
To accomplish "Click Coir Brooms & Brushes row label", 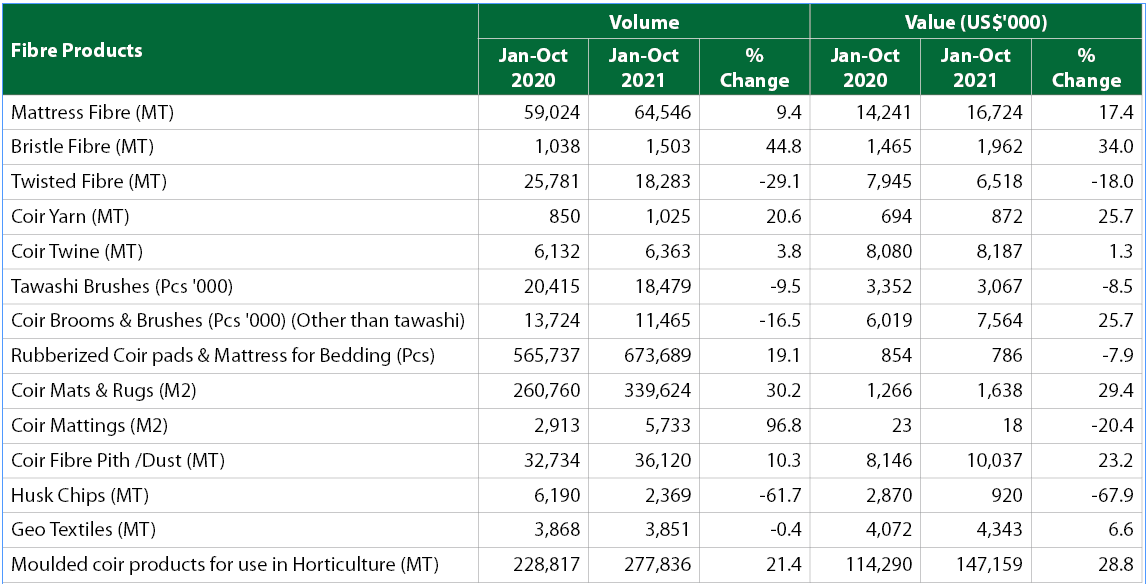I will [x=237, y=321].
